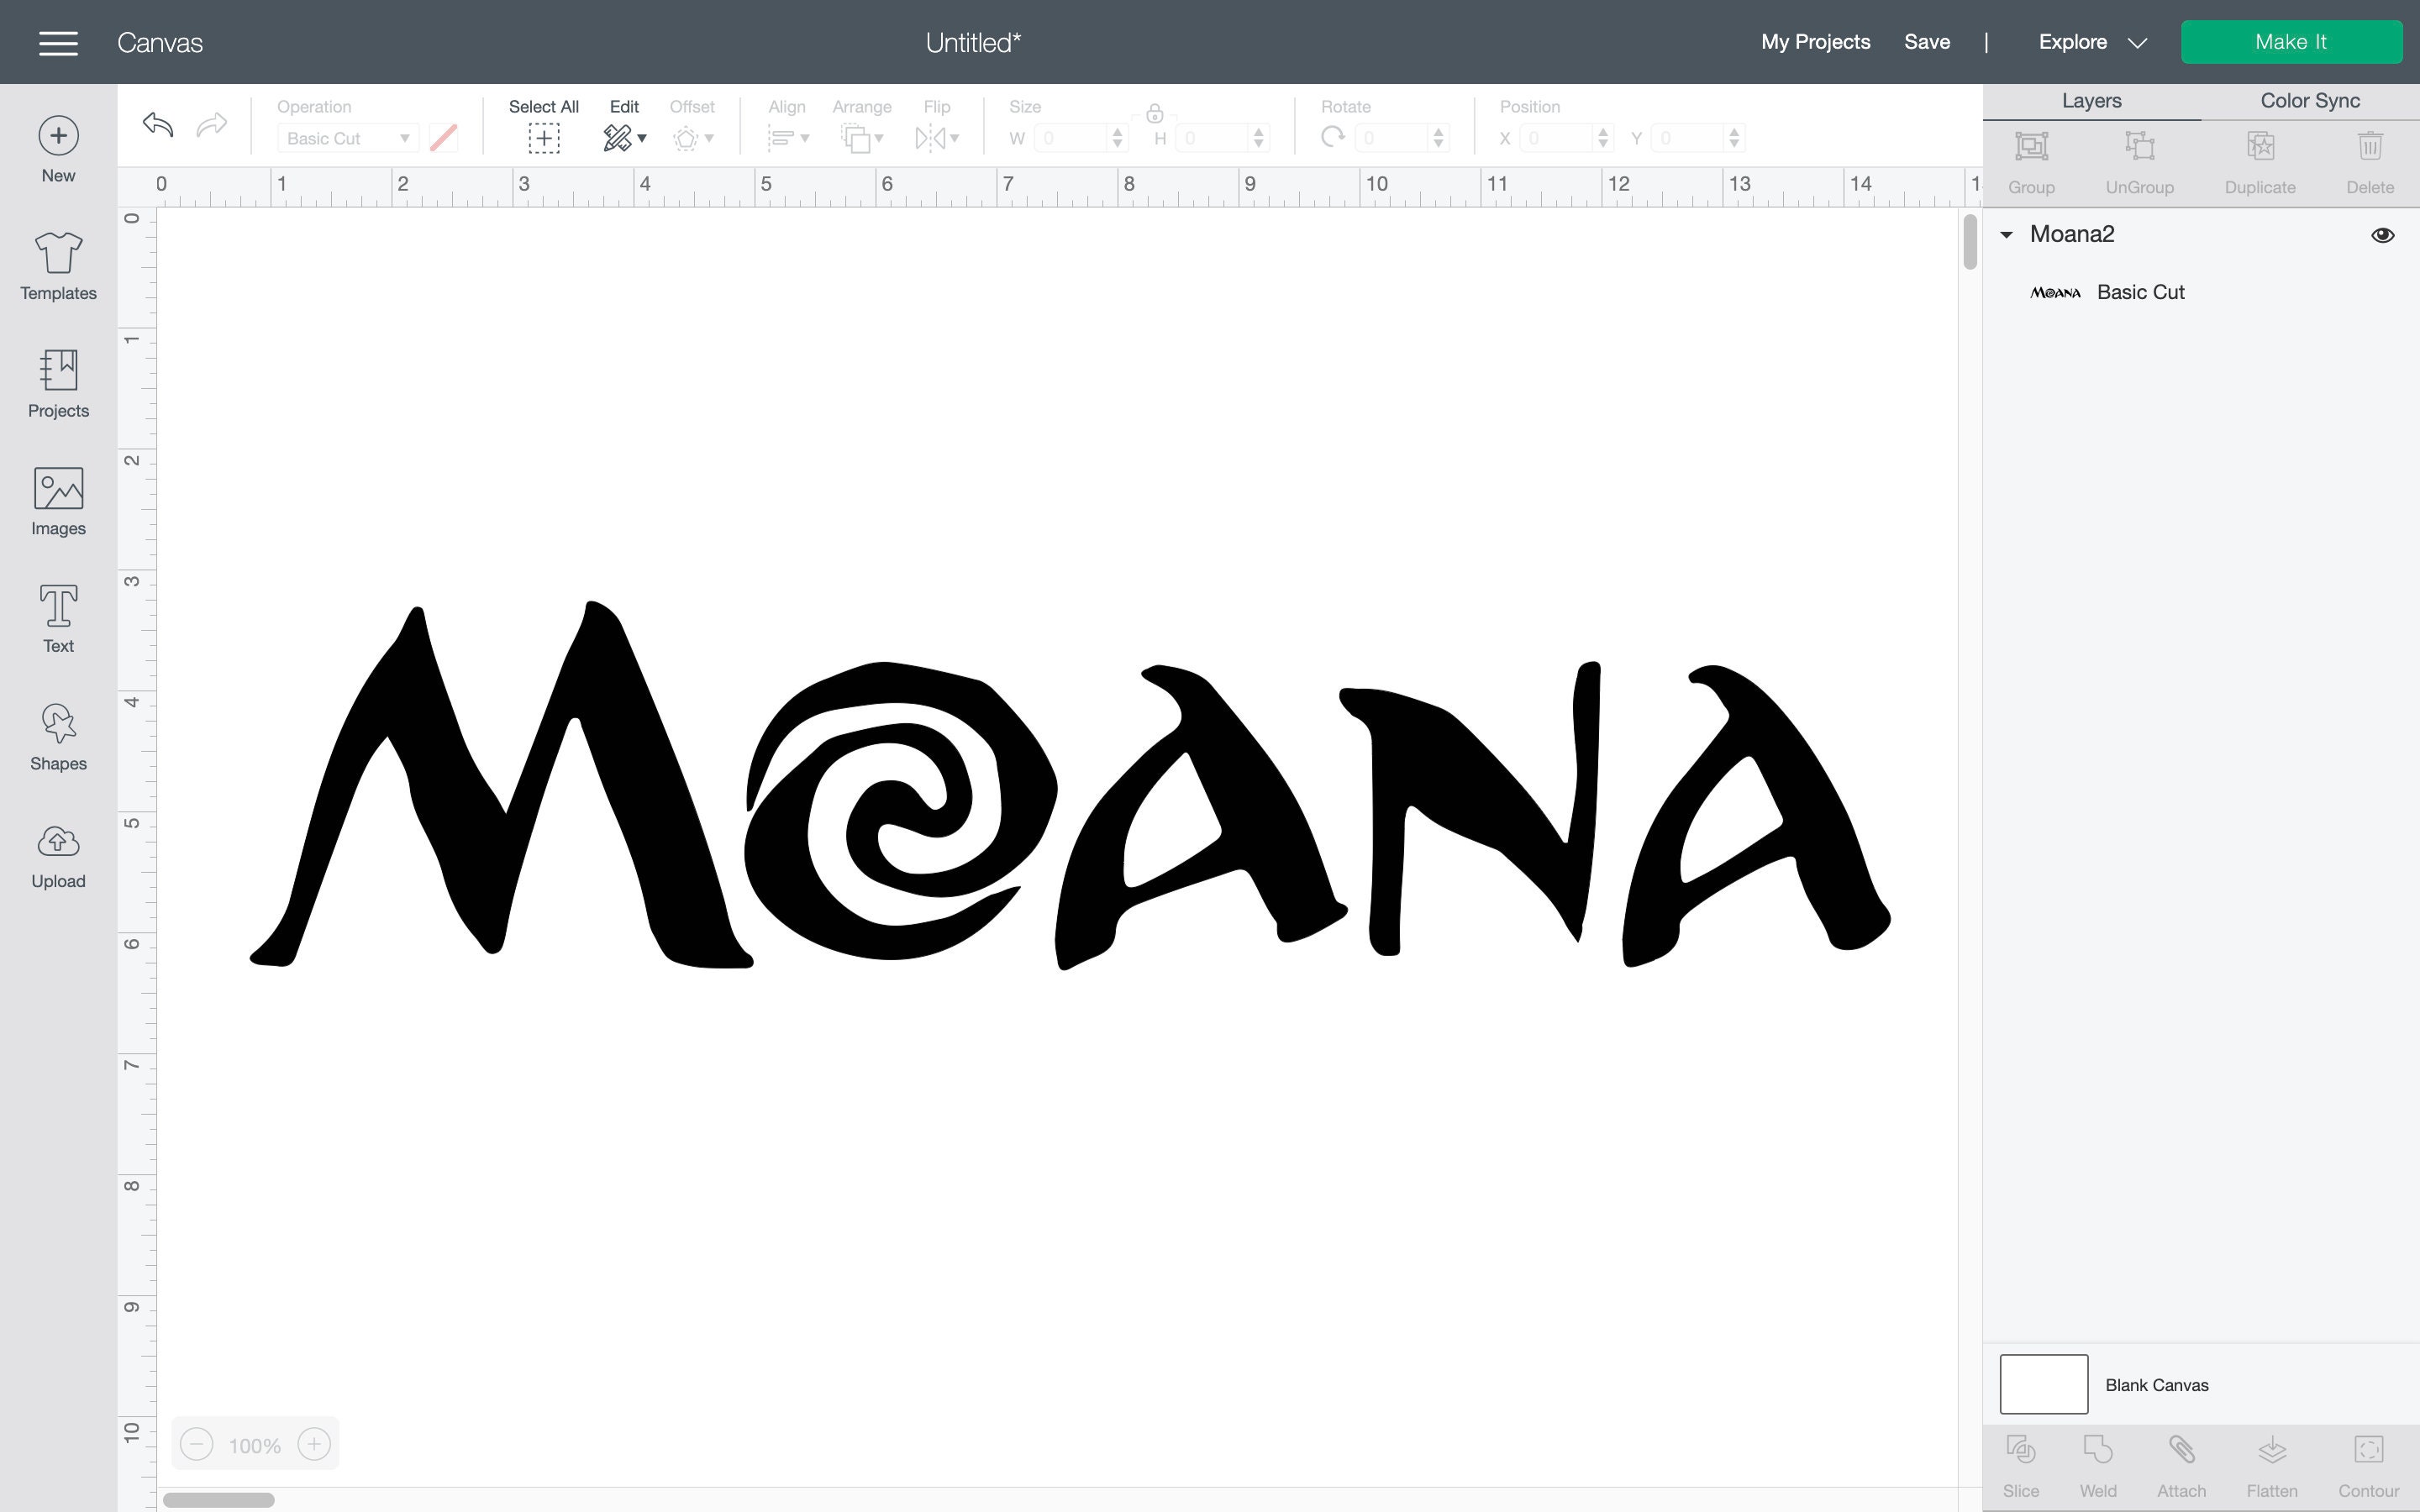Toggle visibility of the Moana2 layer
This screenshot has height=1512, width=2420.
(2384, 234)
